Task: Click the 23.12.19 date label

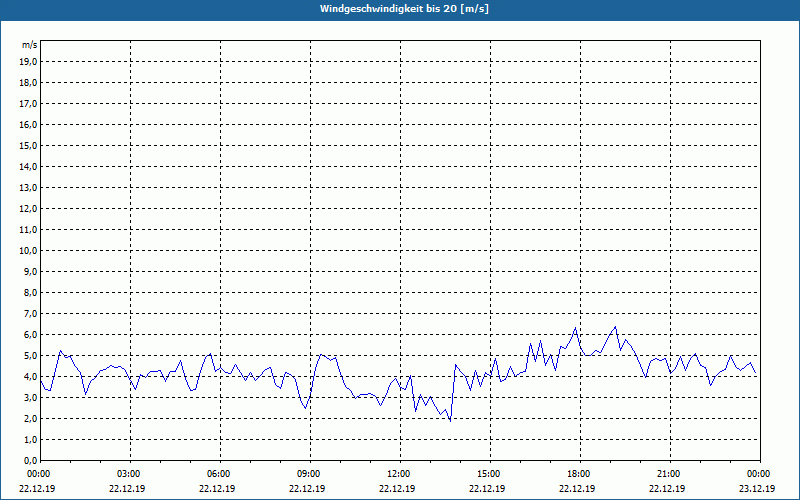Action: point(757,488)
